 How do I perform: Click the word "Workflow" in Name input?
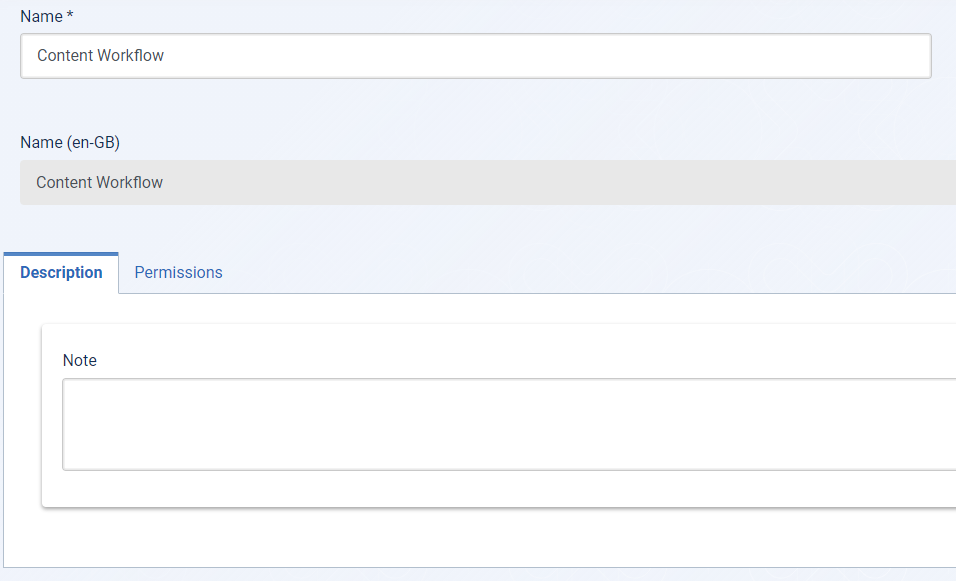(131, 56)
